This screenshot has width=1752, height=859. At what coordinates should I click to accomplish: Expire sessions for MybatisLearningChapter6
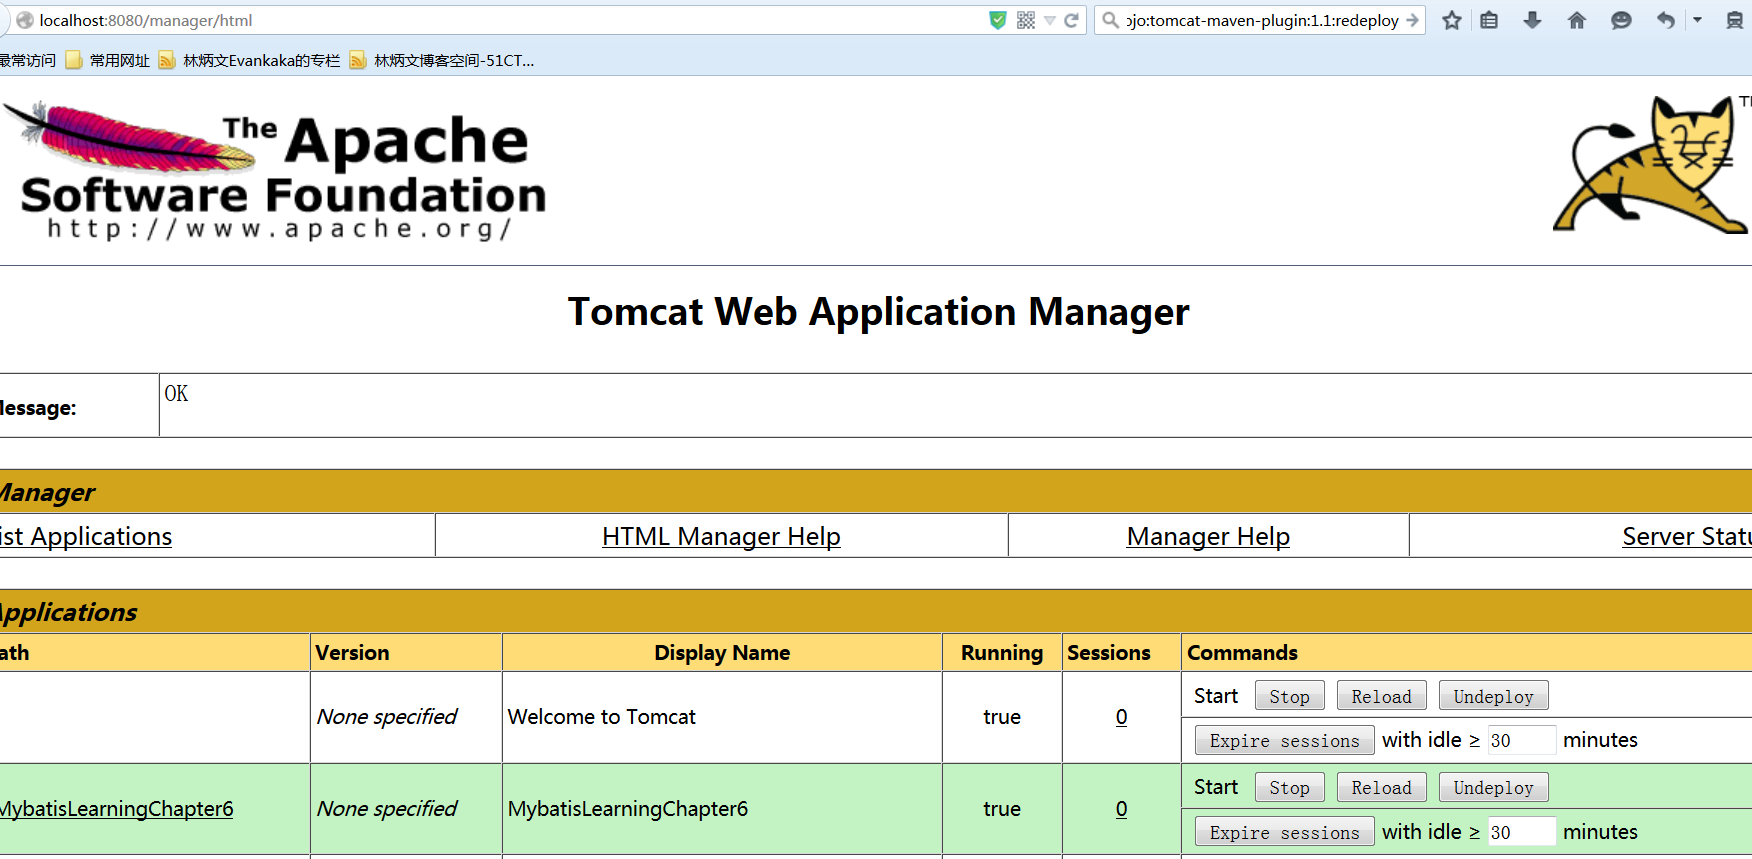(1284, 832)
